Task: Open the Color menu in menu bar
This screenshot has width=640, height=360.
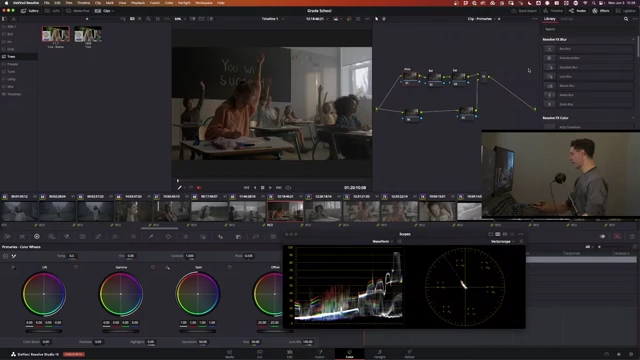Action: pos(169,2)
